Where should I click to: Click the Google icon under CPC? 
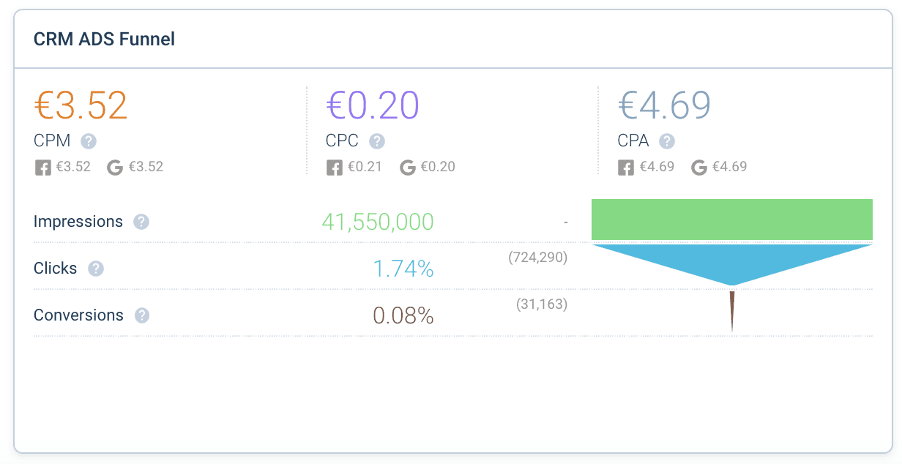point(408,167)
